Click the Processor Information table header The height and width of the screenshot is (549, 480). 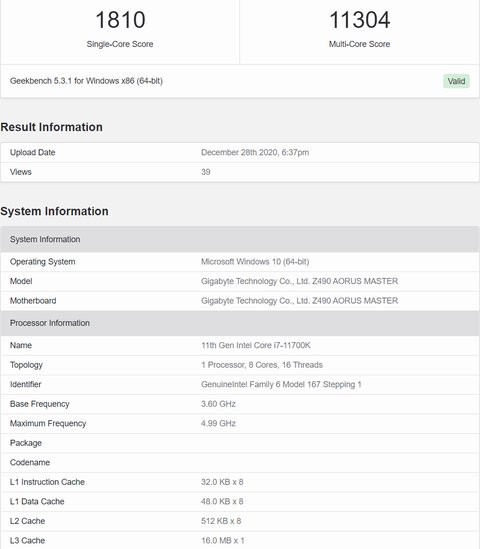coord(240,323)
